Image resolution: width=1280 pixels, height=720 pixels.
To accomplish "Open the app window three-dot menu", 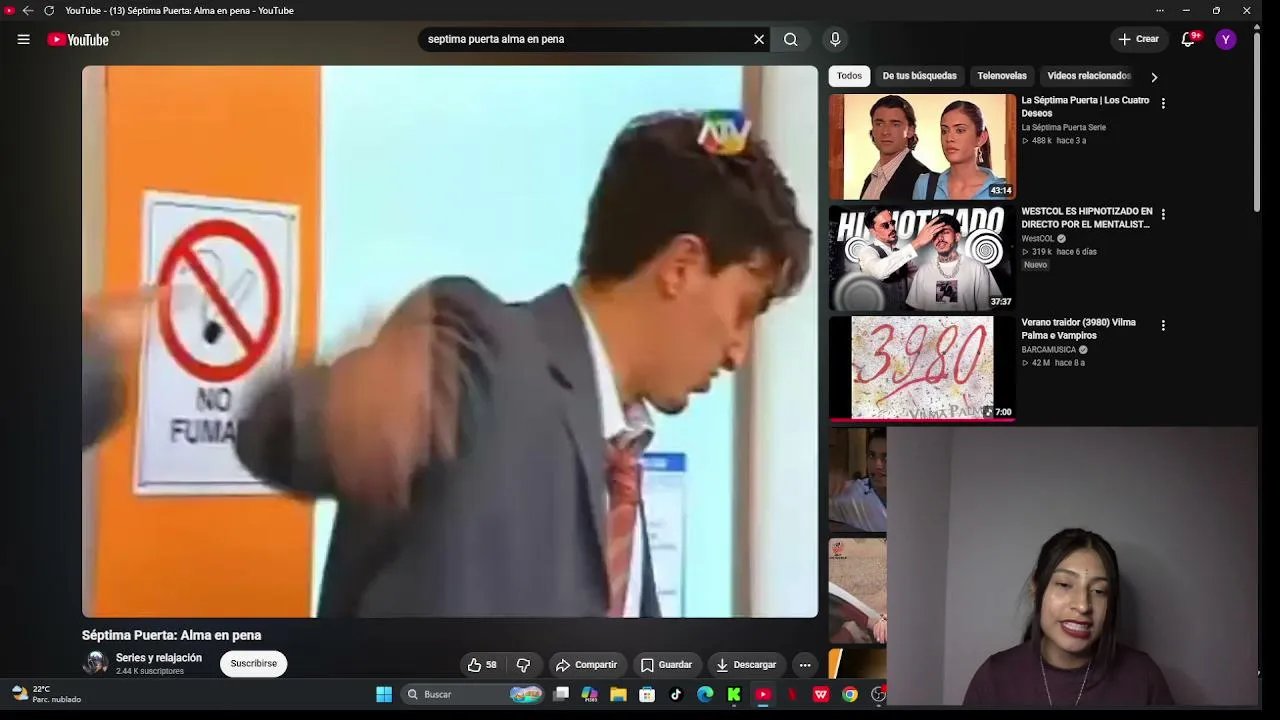I will (1160, 11).
